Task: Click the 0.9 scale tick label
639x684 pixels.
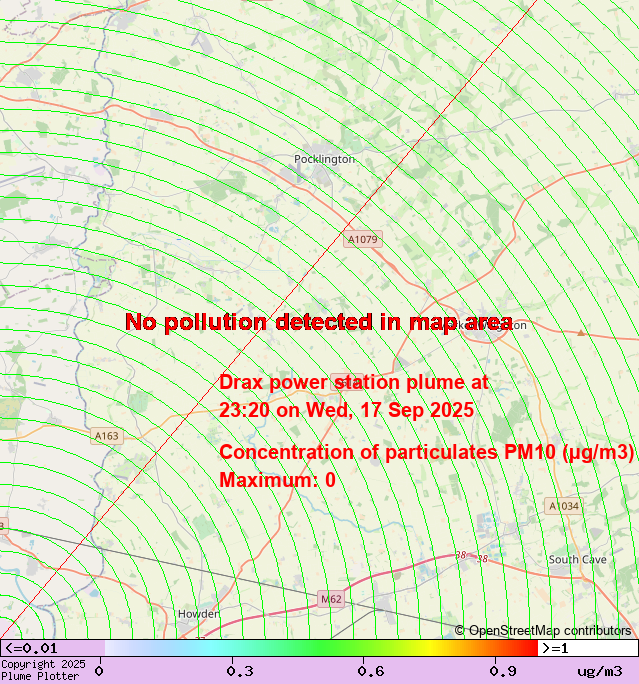Action: click(503, 671)
